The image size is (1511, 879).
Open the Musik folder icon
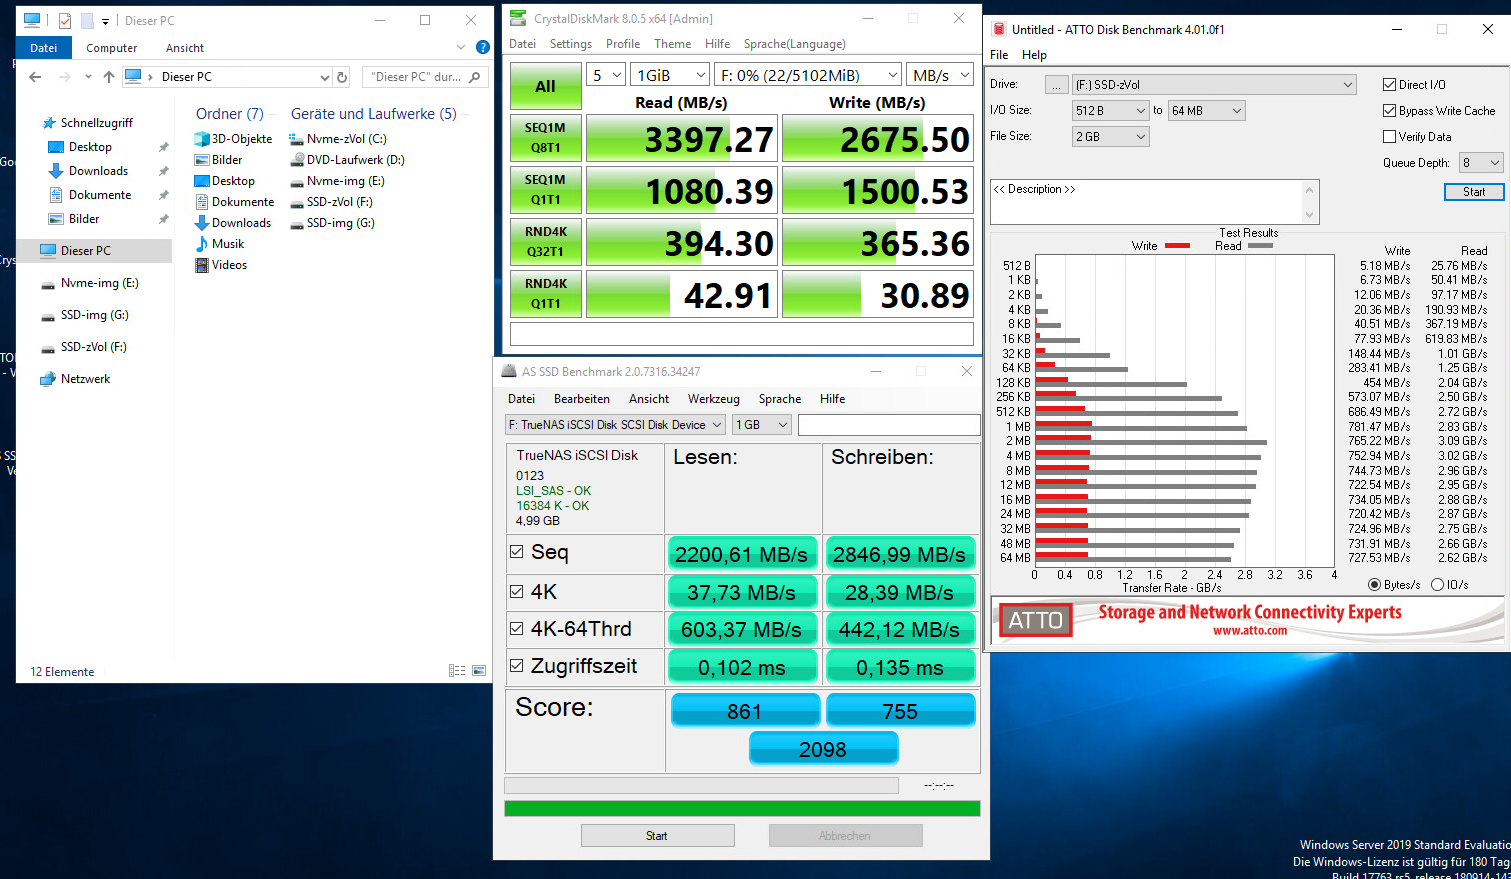pyautogui.click(x=202, y=244)
